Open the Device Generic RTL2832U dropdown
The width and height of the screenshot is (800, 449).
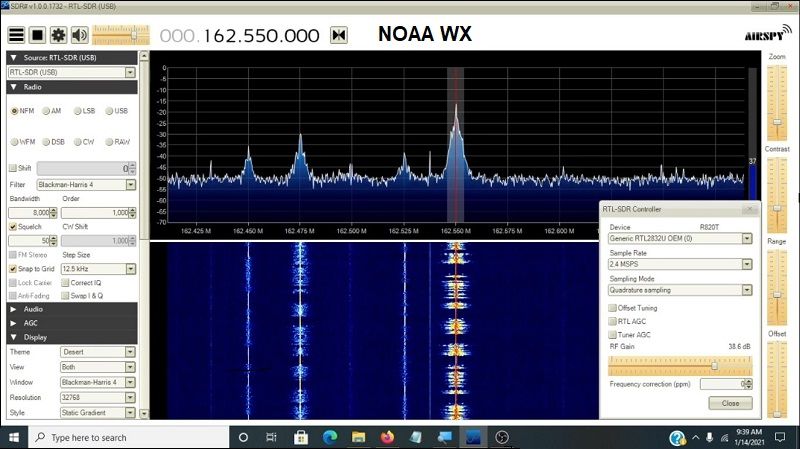[747, 238]
